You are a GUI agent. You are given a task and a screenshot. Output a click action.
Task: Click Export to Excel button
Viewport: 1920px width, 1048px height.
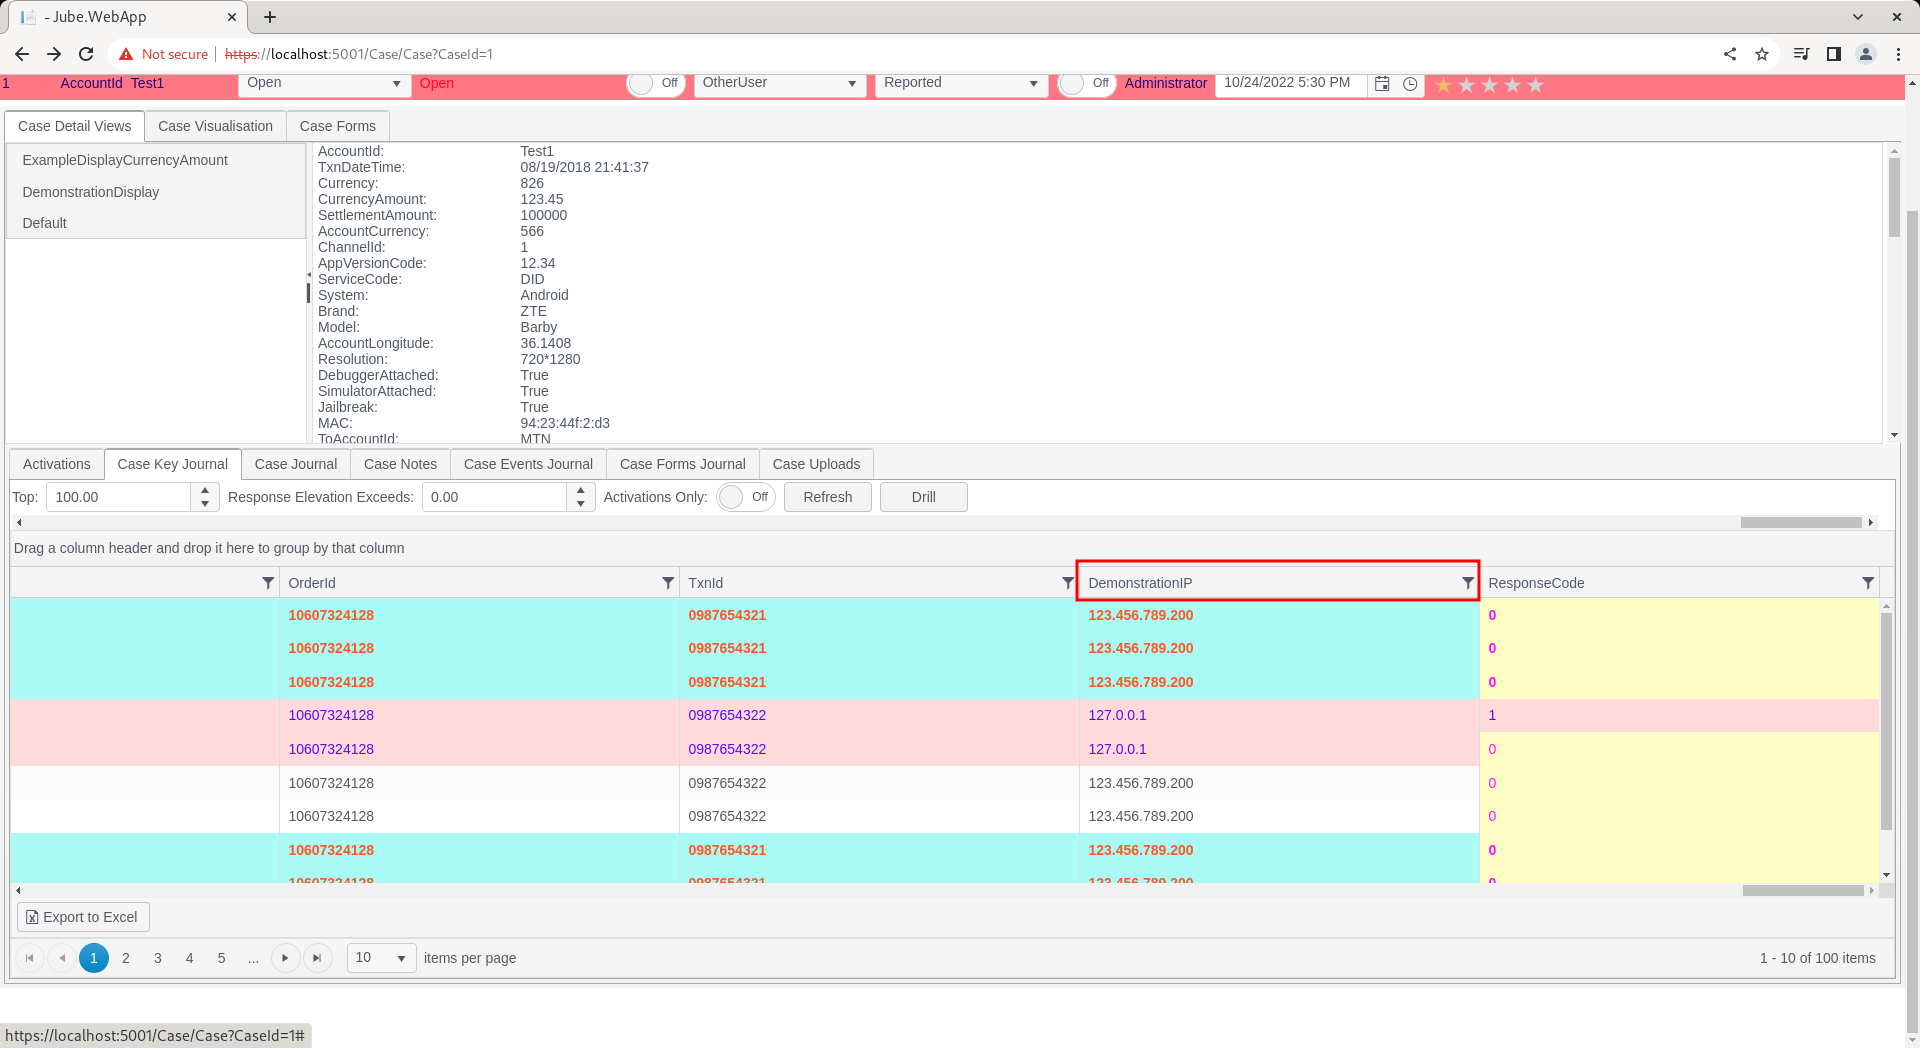coord(83,917)
